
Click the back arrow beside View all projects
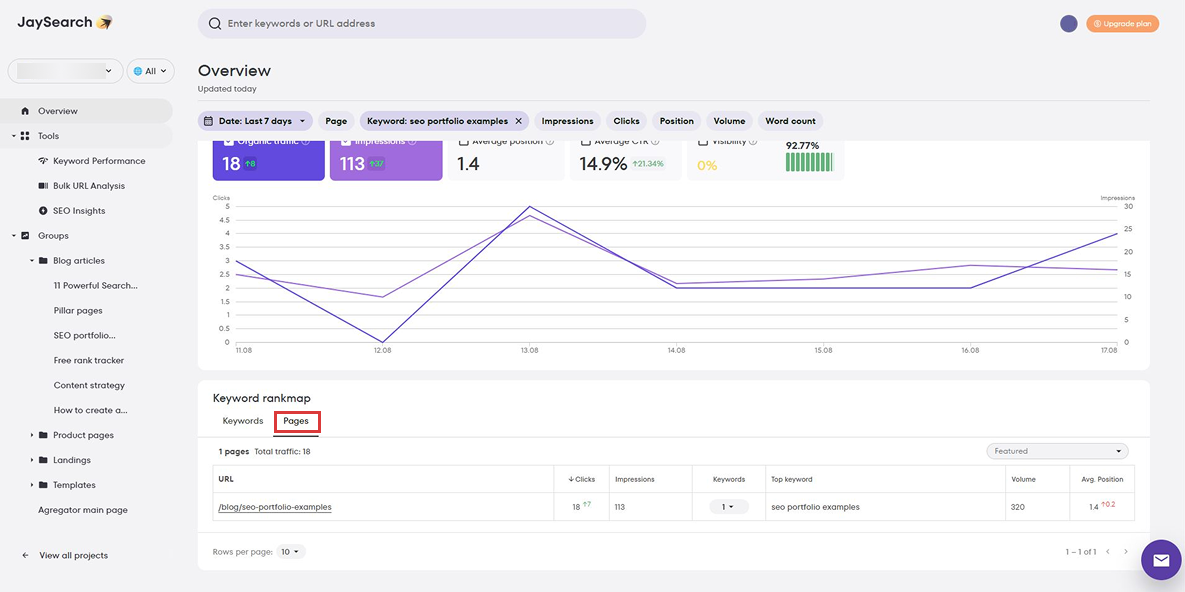25,556
